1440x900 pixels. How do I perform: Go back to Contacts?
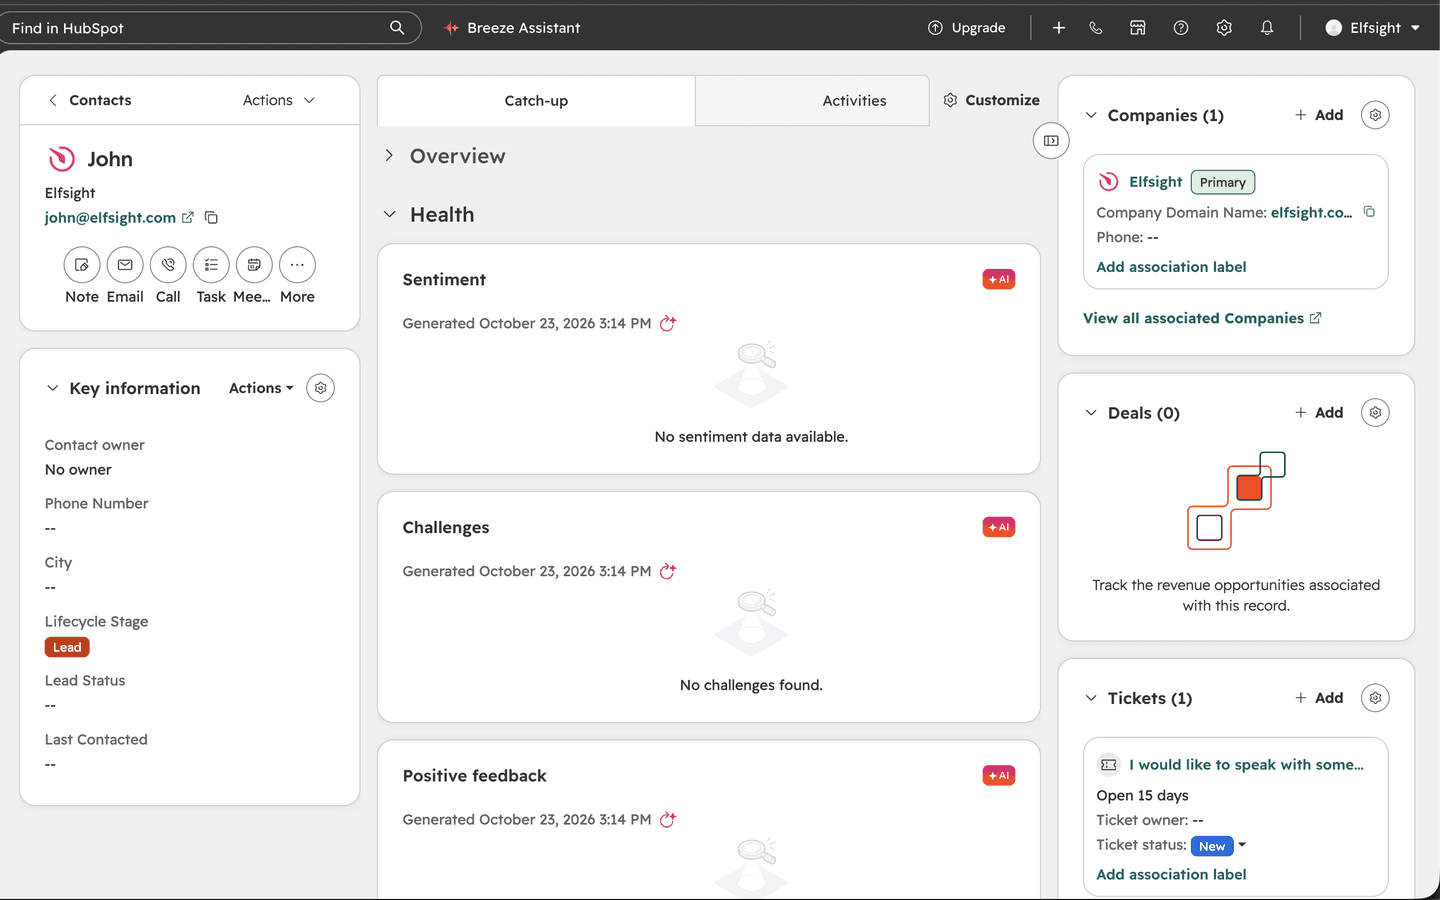pyautogui.click(x=90, y=100)
